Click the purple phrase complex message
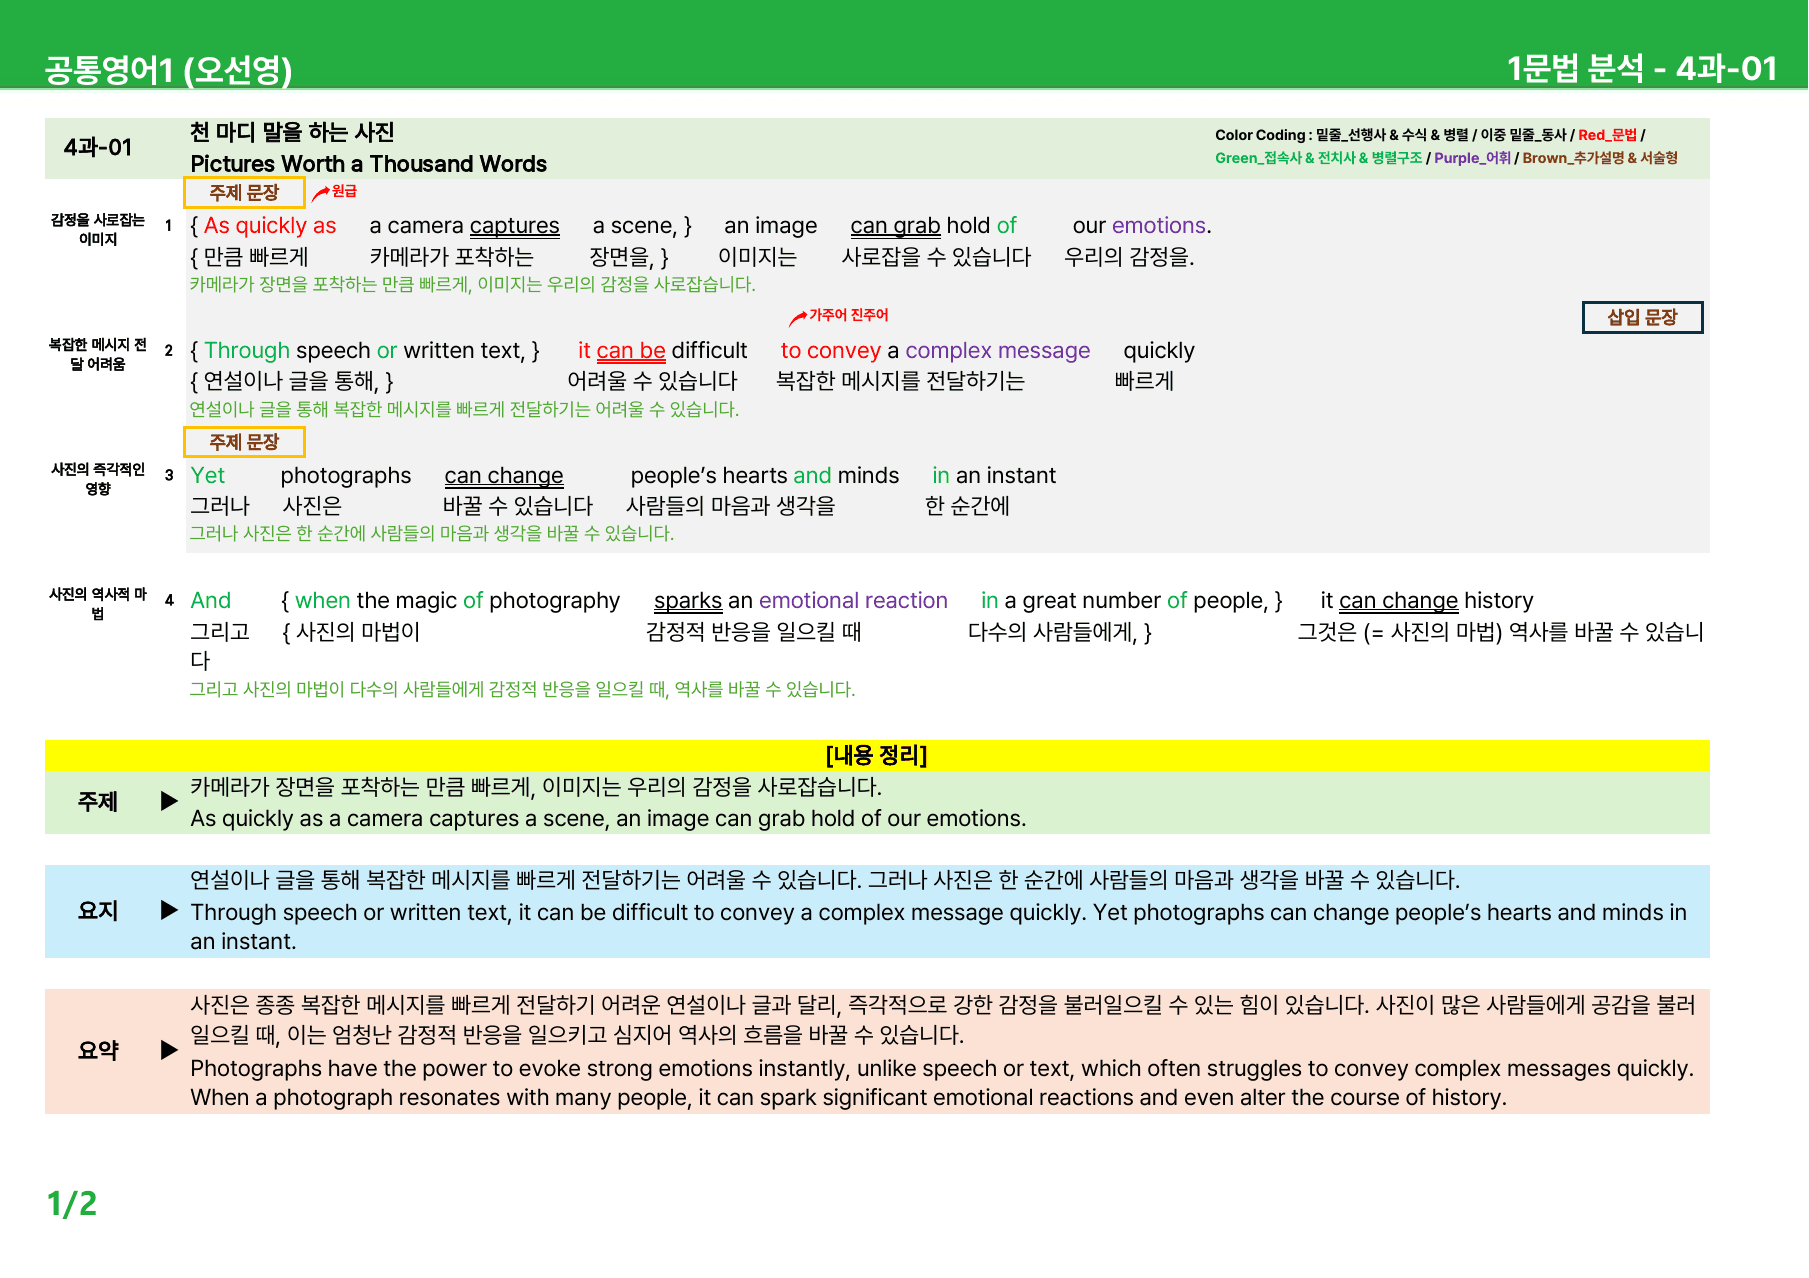This screenshot has width=1809, height=1278. tap(997, 351)
